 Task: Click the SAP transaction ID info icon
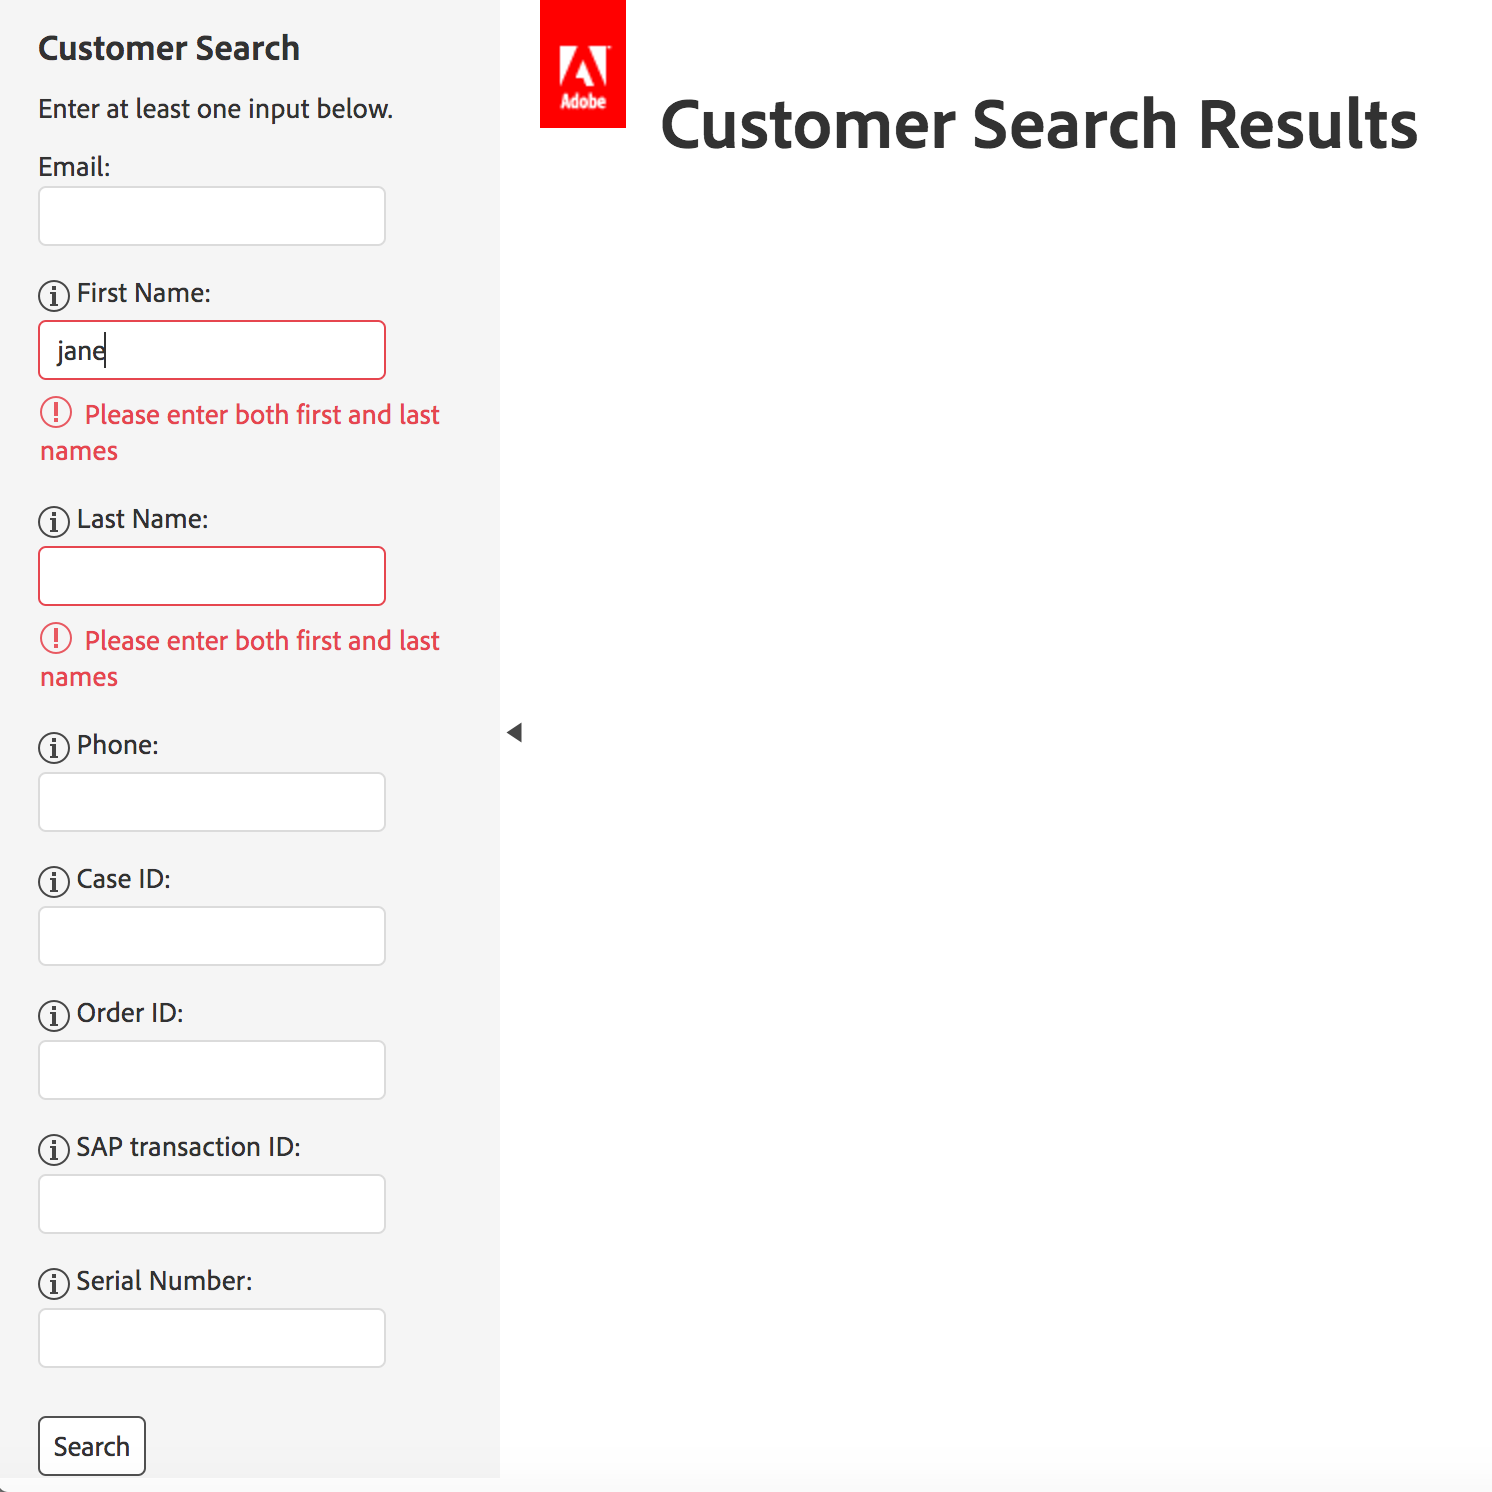(54, 1150)
